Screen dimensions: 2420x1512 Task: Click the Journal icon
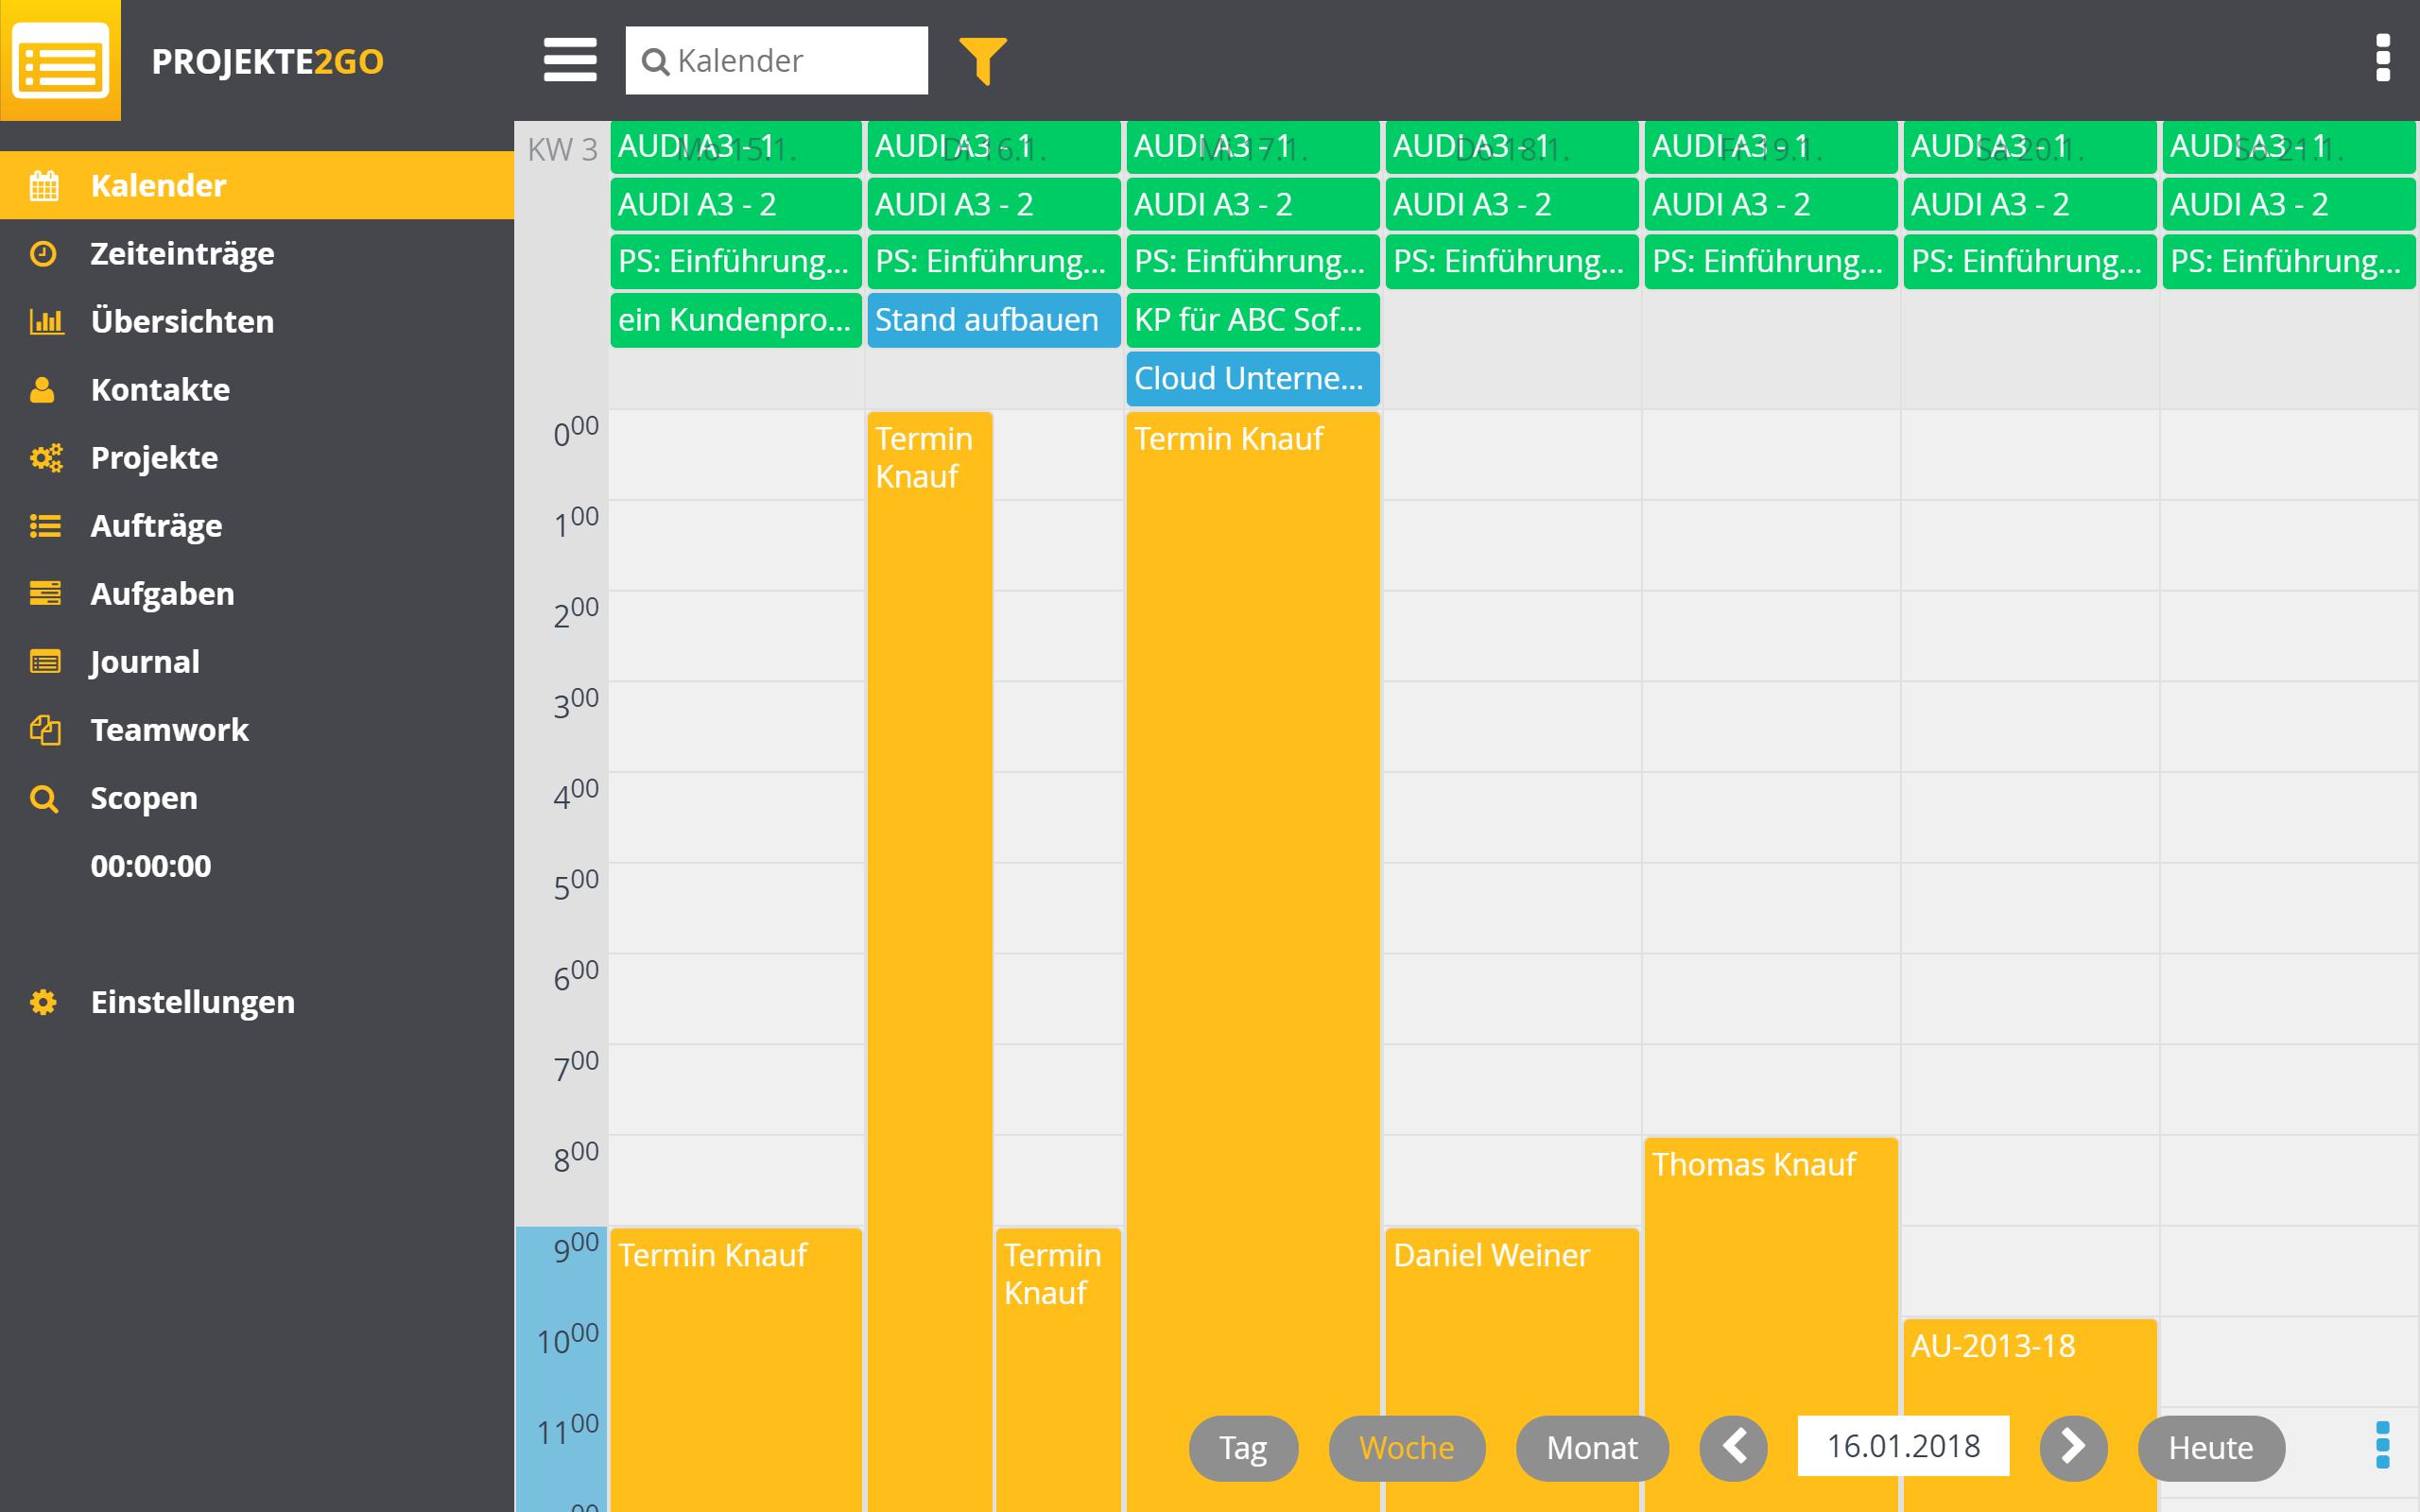pyautogui.click(x=45, y=662)
